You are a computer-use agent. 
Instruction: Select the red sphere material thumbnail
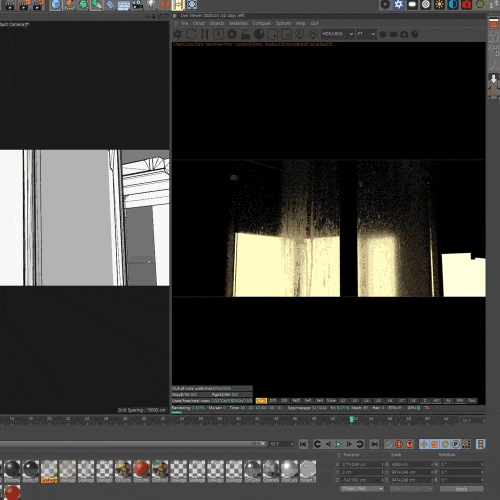tap(141, 469)
